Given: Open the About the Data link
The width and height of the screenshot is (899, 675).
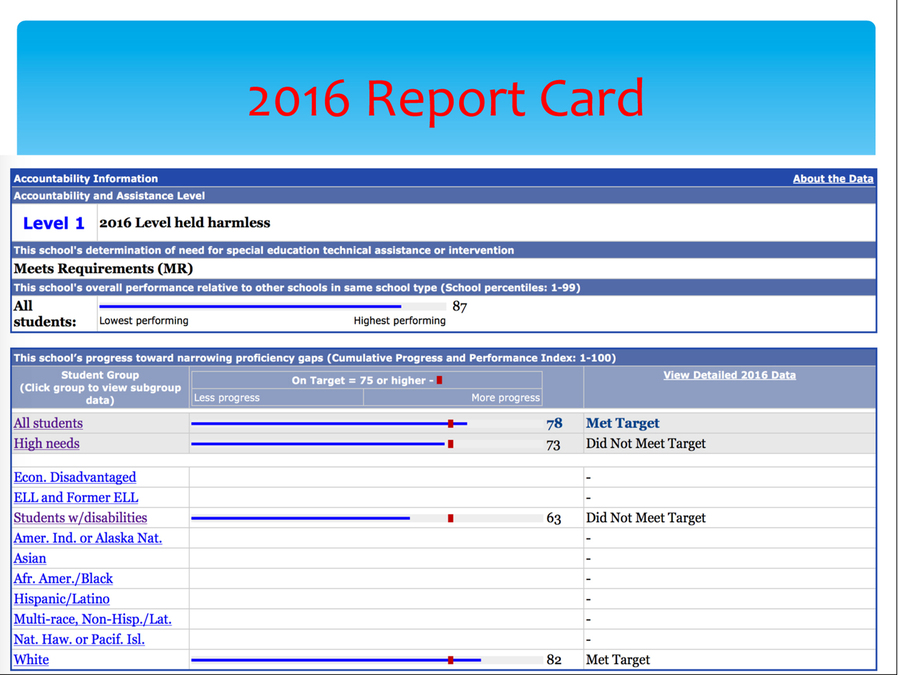Looking at the screenshot, I should 832,179.
